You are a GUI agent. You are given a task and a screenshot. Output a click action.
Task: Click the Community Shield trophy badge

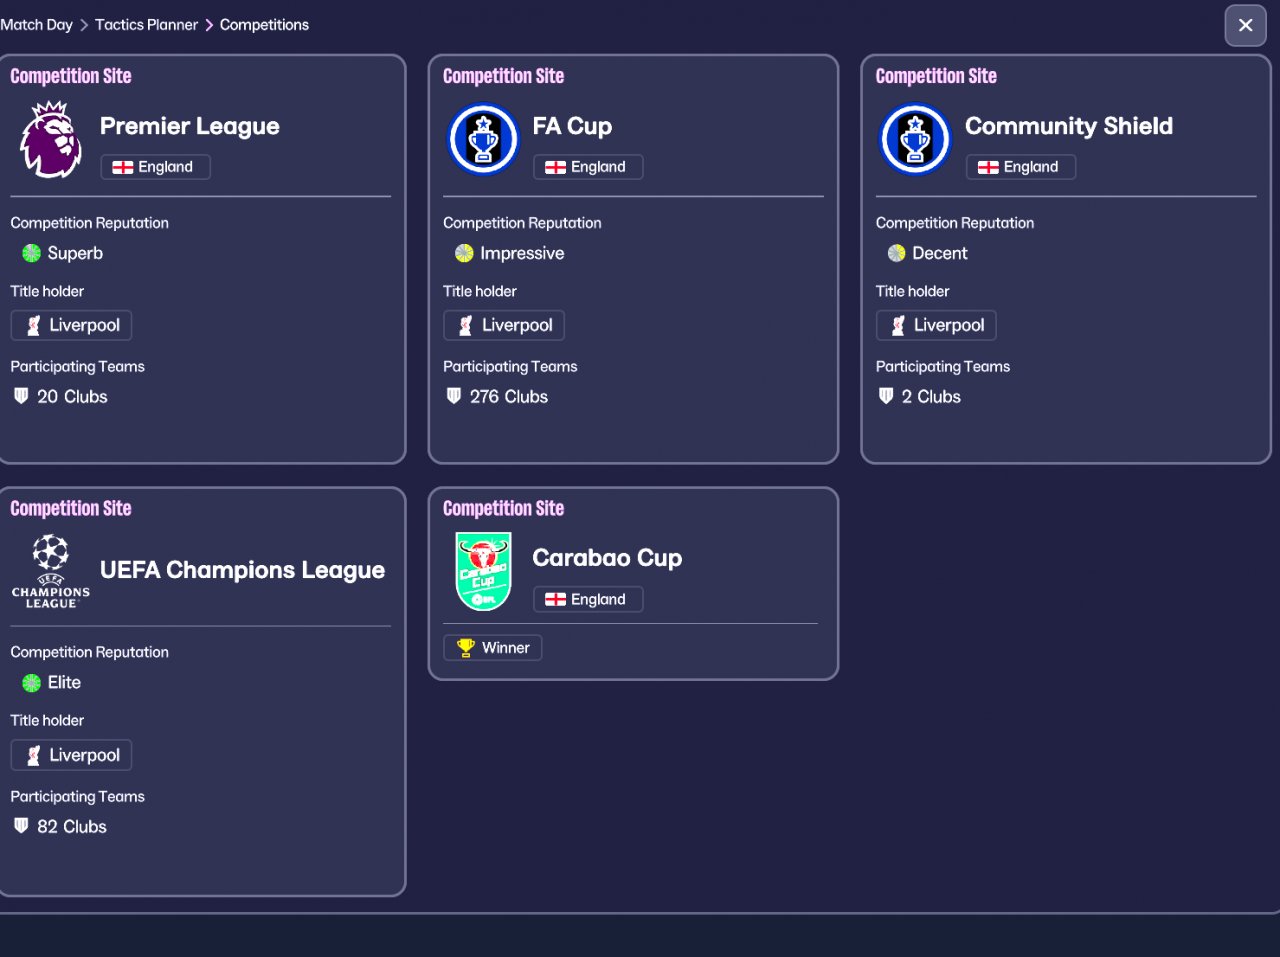click(915, 140)
